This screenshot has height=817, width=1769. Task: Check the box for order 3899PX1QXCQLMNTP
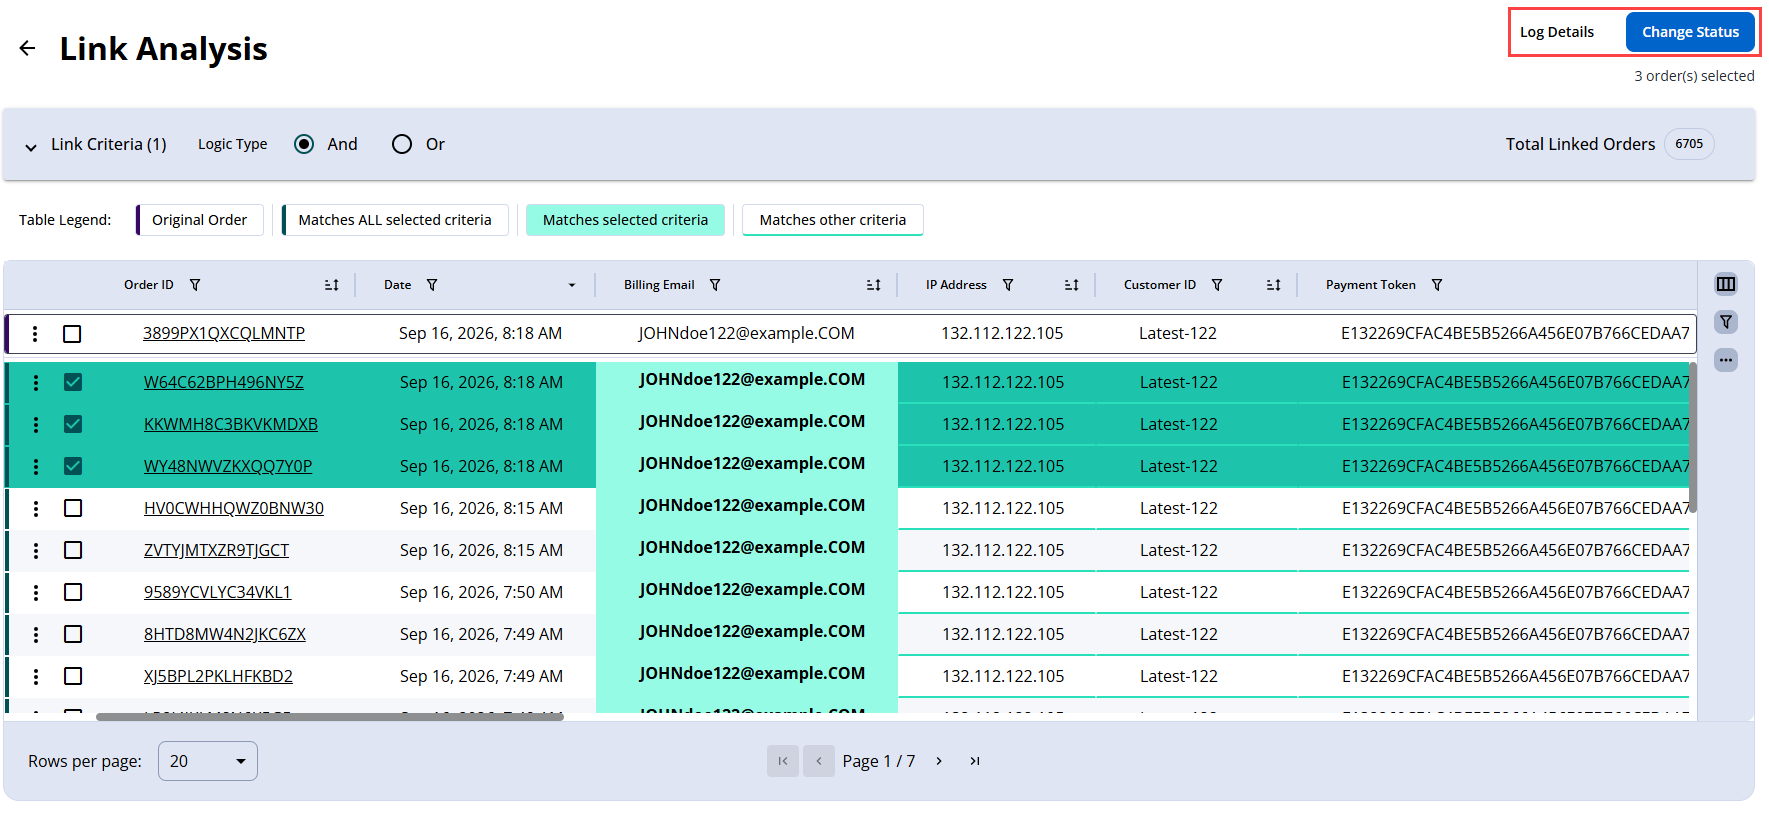coord(72,334)
